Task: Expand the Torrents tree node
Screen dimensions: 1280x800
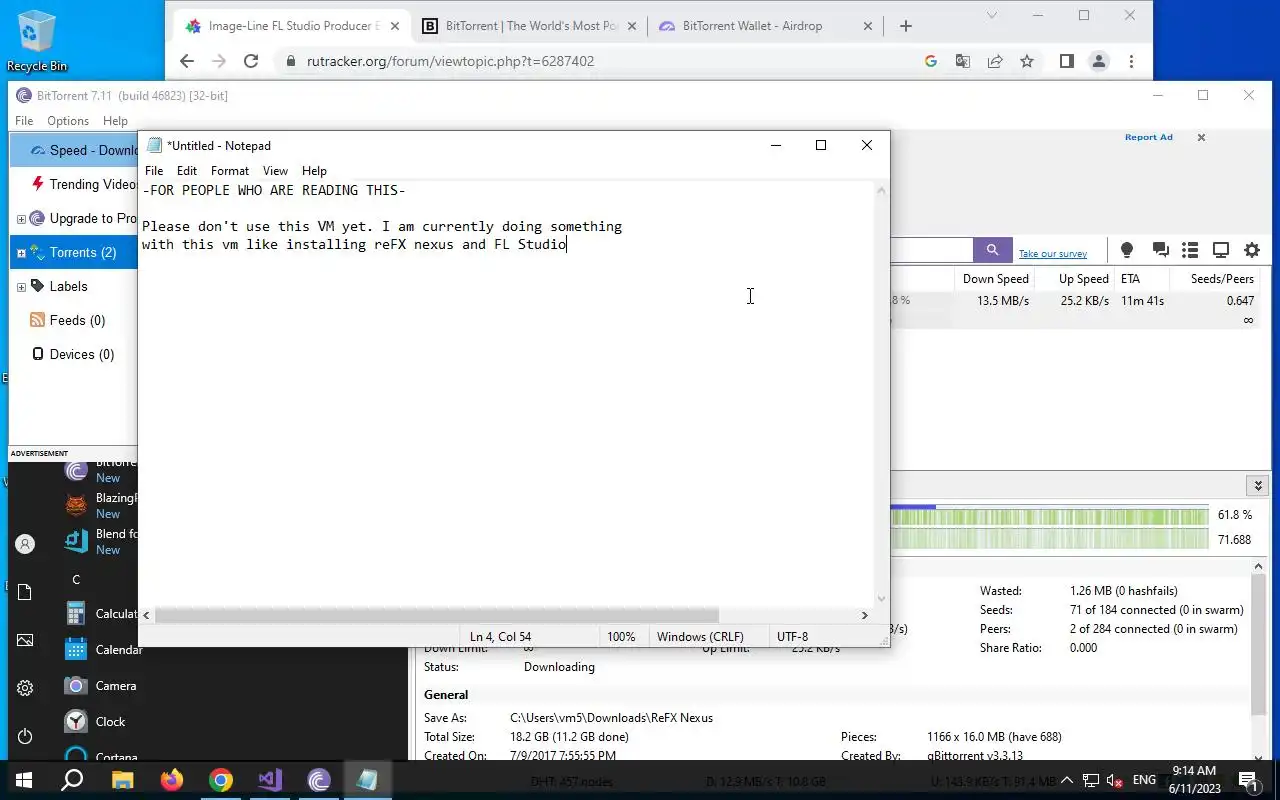Action: [x=21, y=253]
